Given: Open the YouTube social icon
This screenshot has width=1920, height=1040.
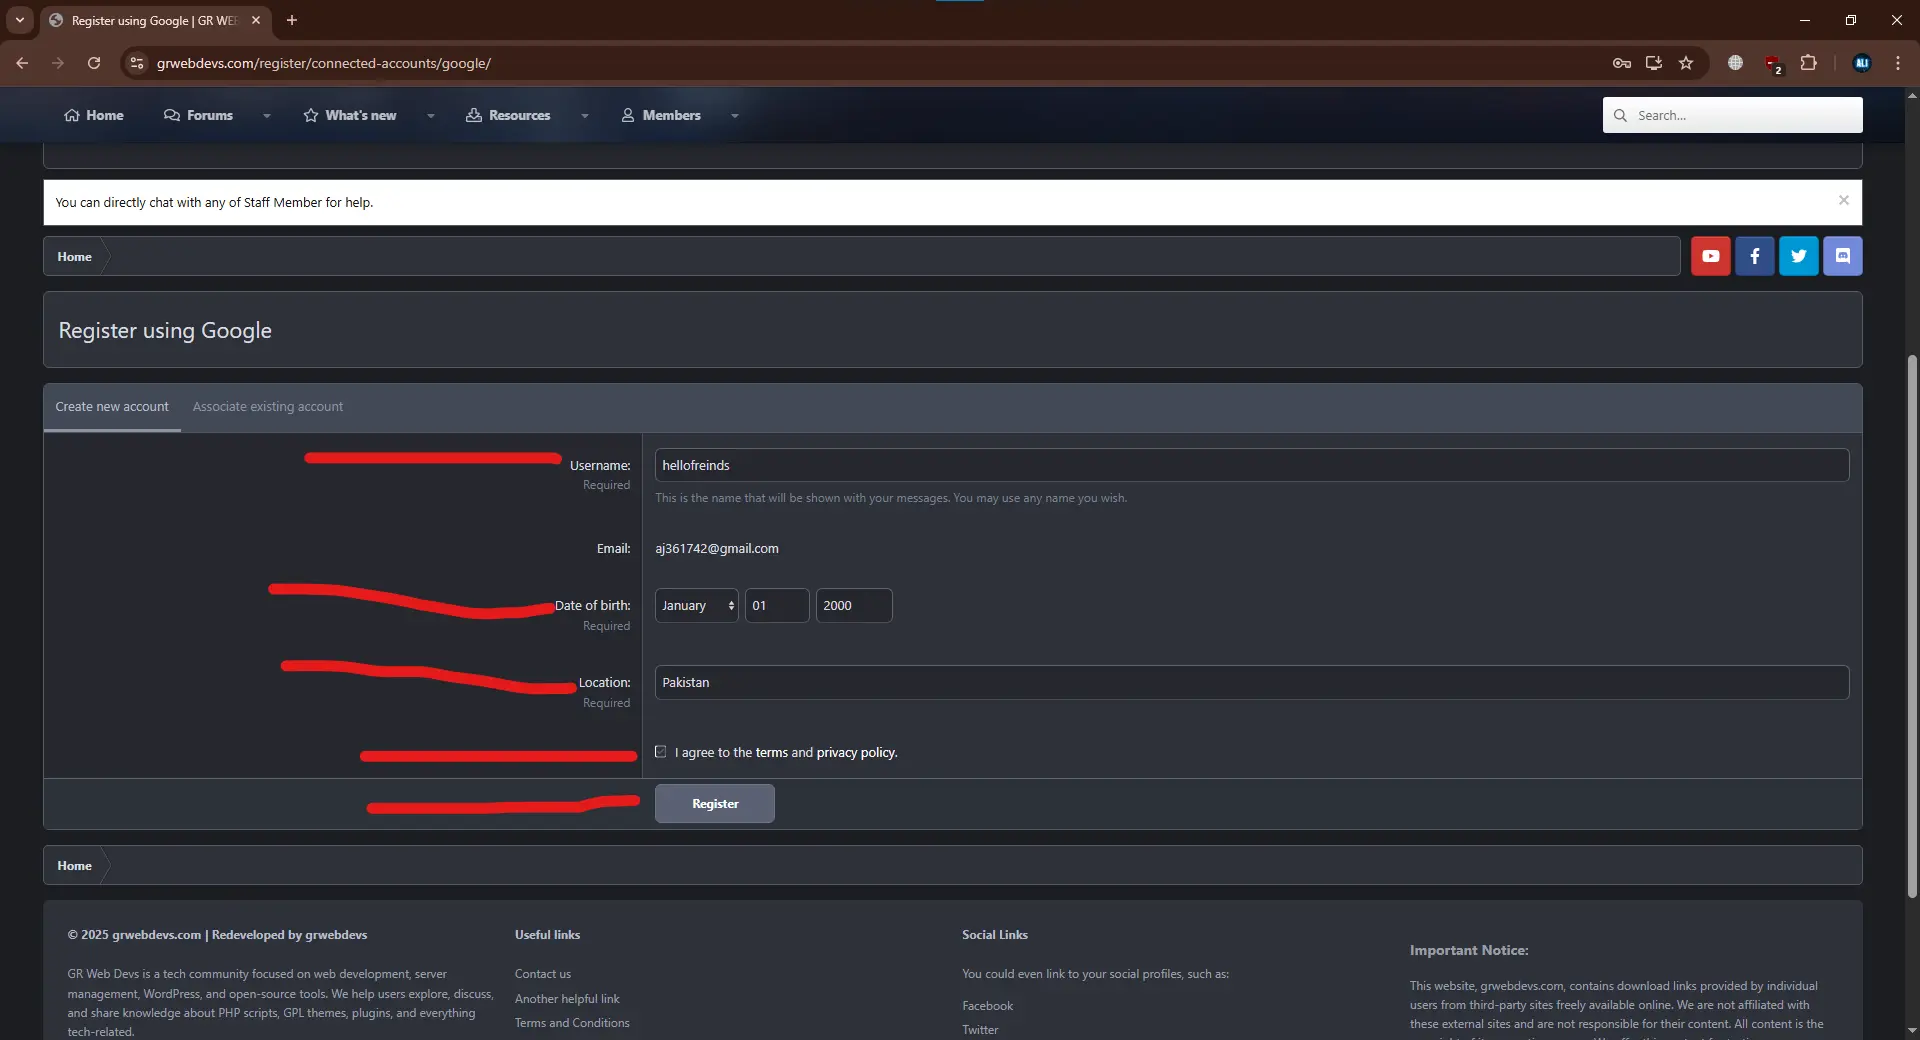Looking at the screenshot, I should pos(1710,256).
